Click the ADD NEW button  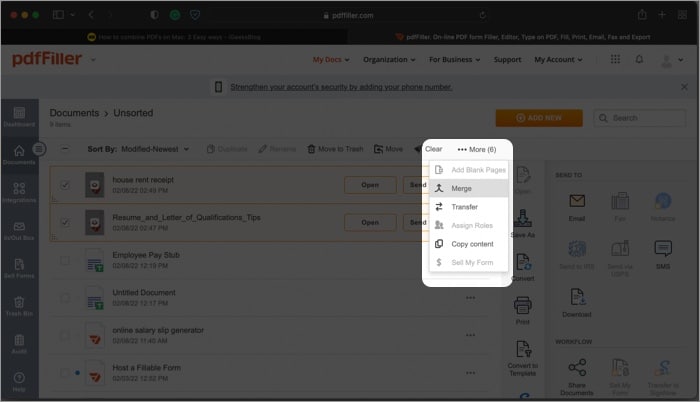[x=539, y=118]
